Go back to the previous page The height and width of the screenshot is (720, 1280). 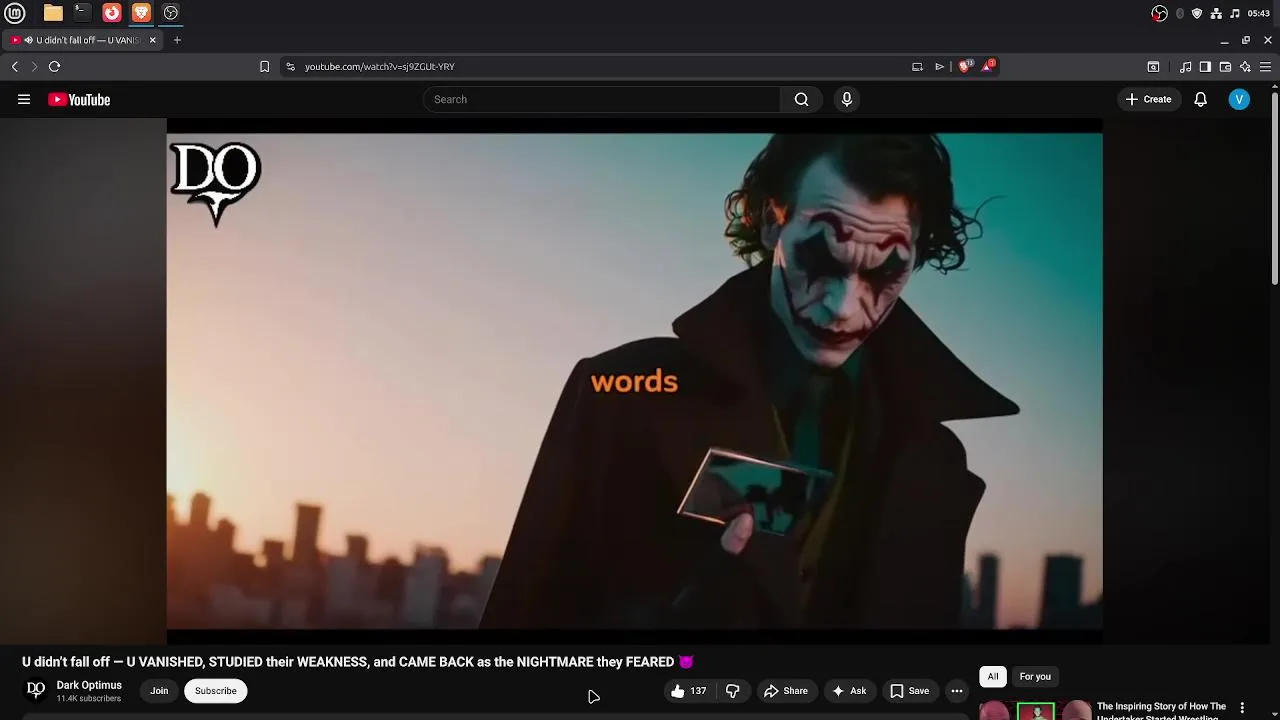(x=15, y=67)
